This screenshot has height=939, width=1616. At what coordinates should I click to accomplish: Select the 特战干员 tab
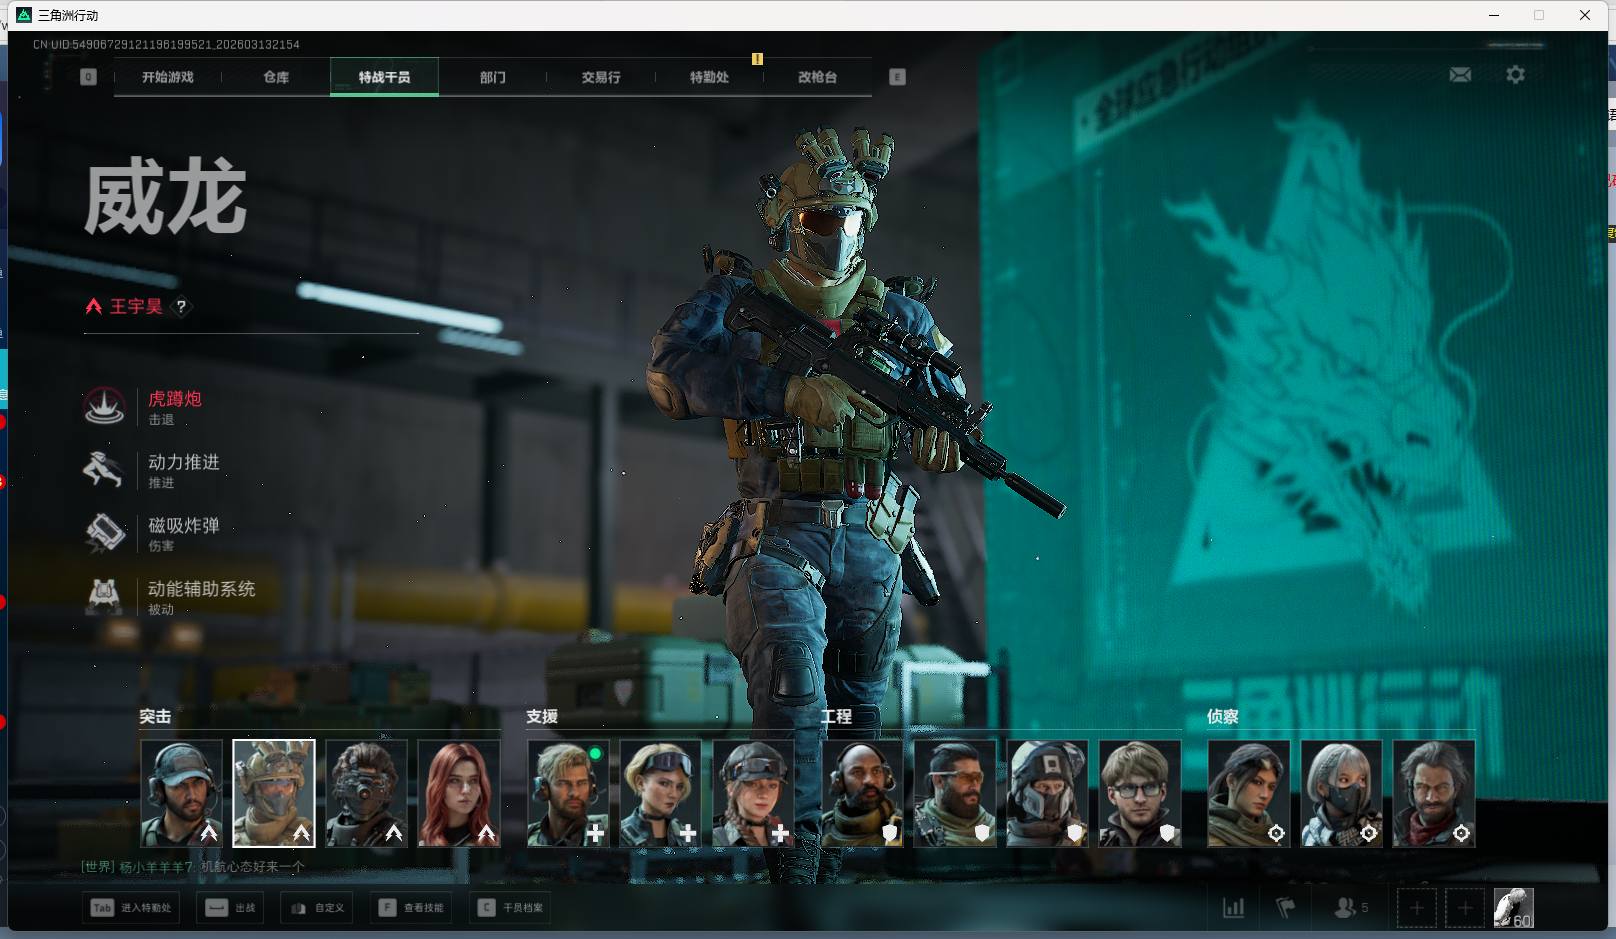[x=384, y=77]
